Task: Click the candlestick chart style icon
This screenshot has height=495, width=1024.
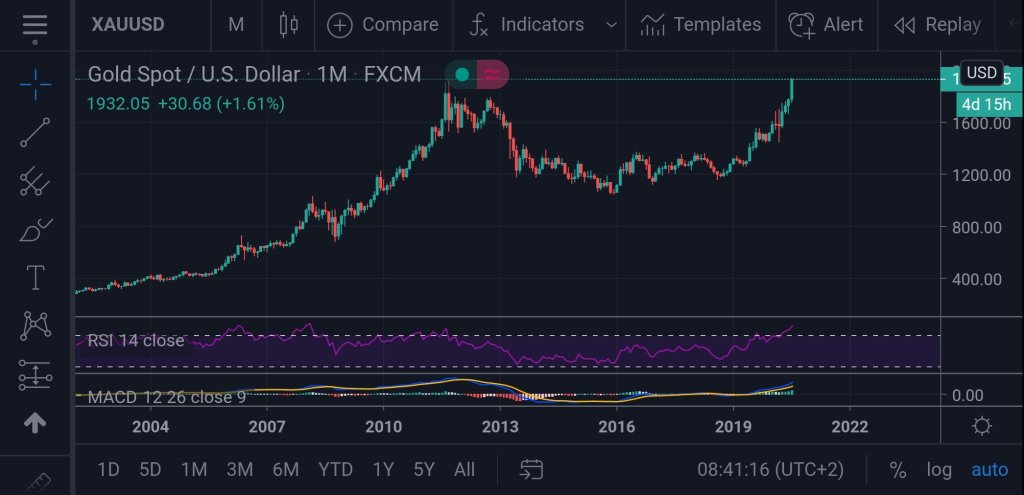Action: [289, 25]
